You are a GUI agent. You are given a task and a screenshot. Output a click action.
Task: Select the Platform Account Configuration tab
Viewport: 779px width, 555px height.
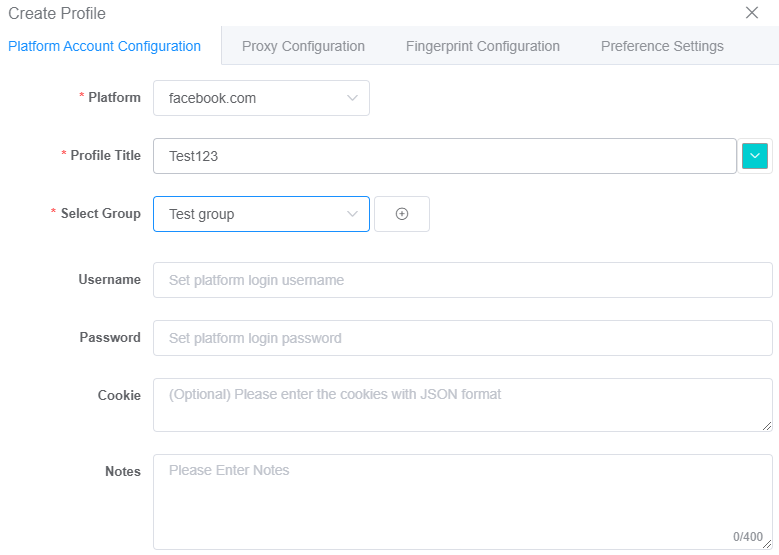104,46
